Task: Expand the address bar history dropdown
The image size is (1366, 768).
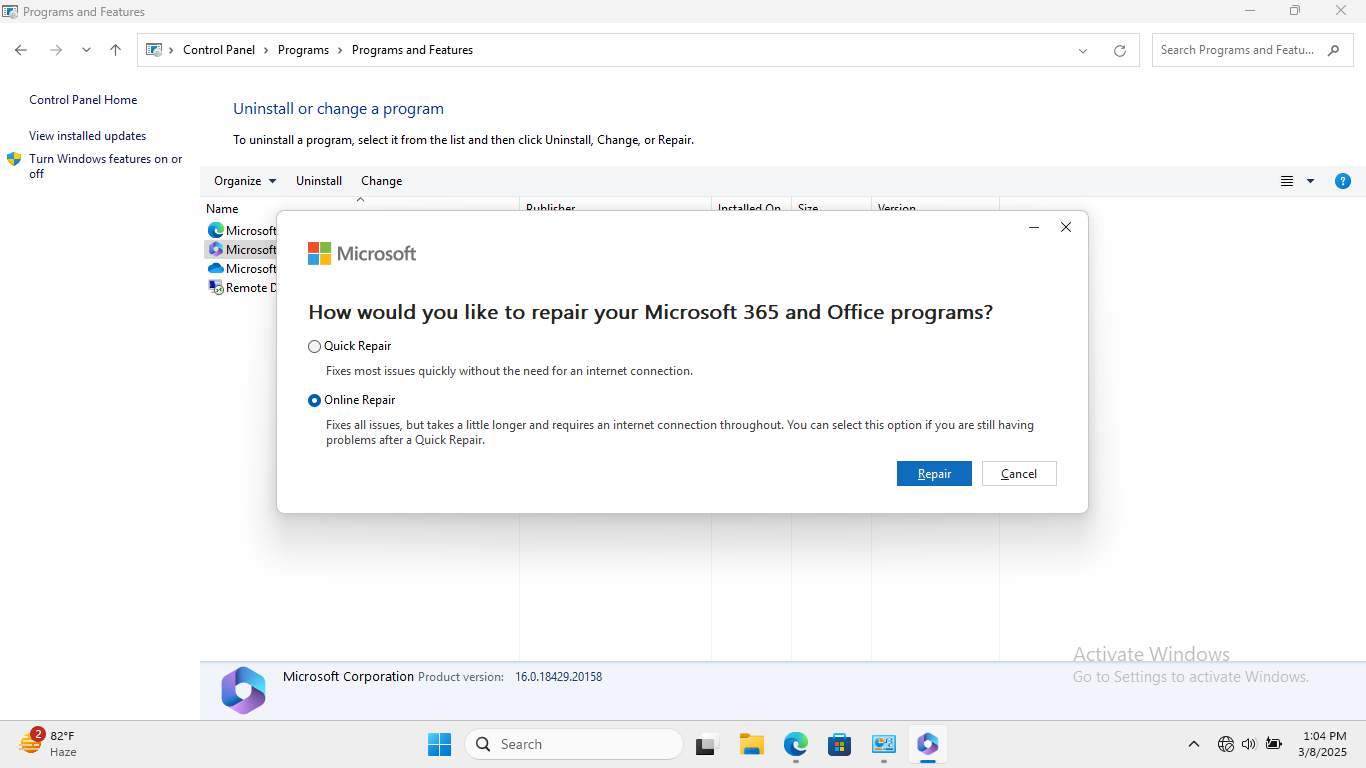Action: [x=1083, y=50]
